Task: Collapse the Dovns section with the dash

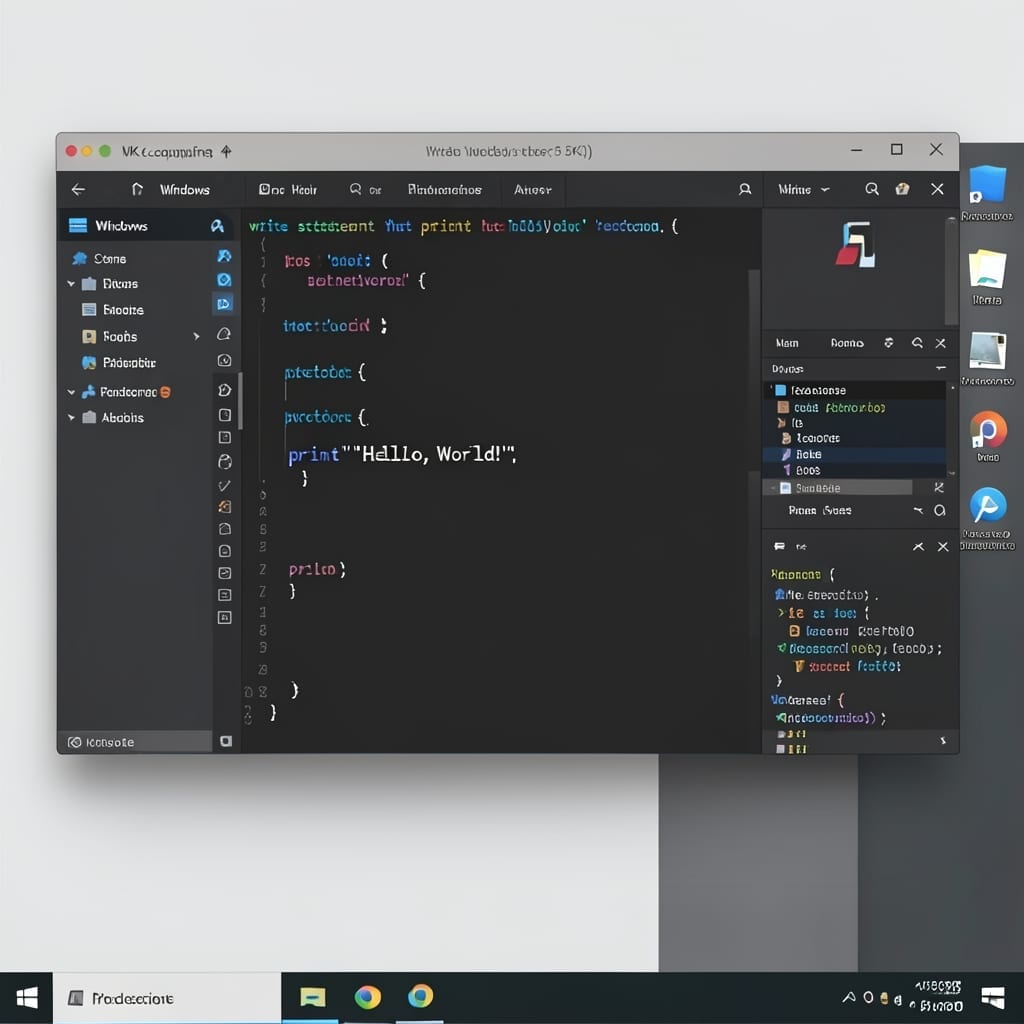Action: [x=940, y=368]
